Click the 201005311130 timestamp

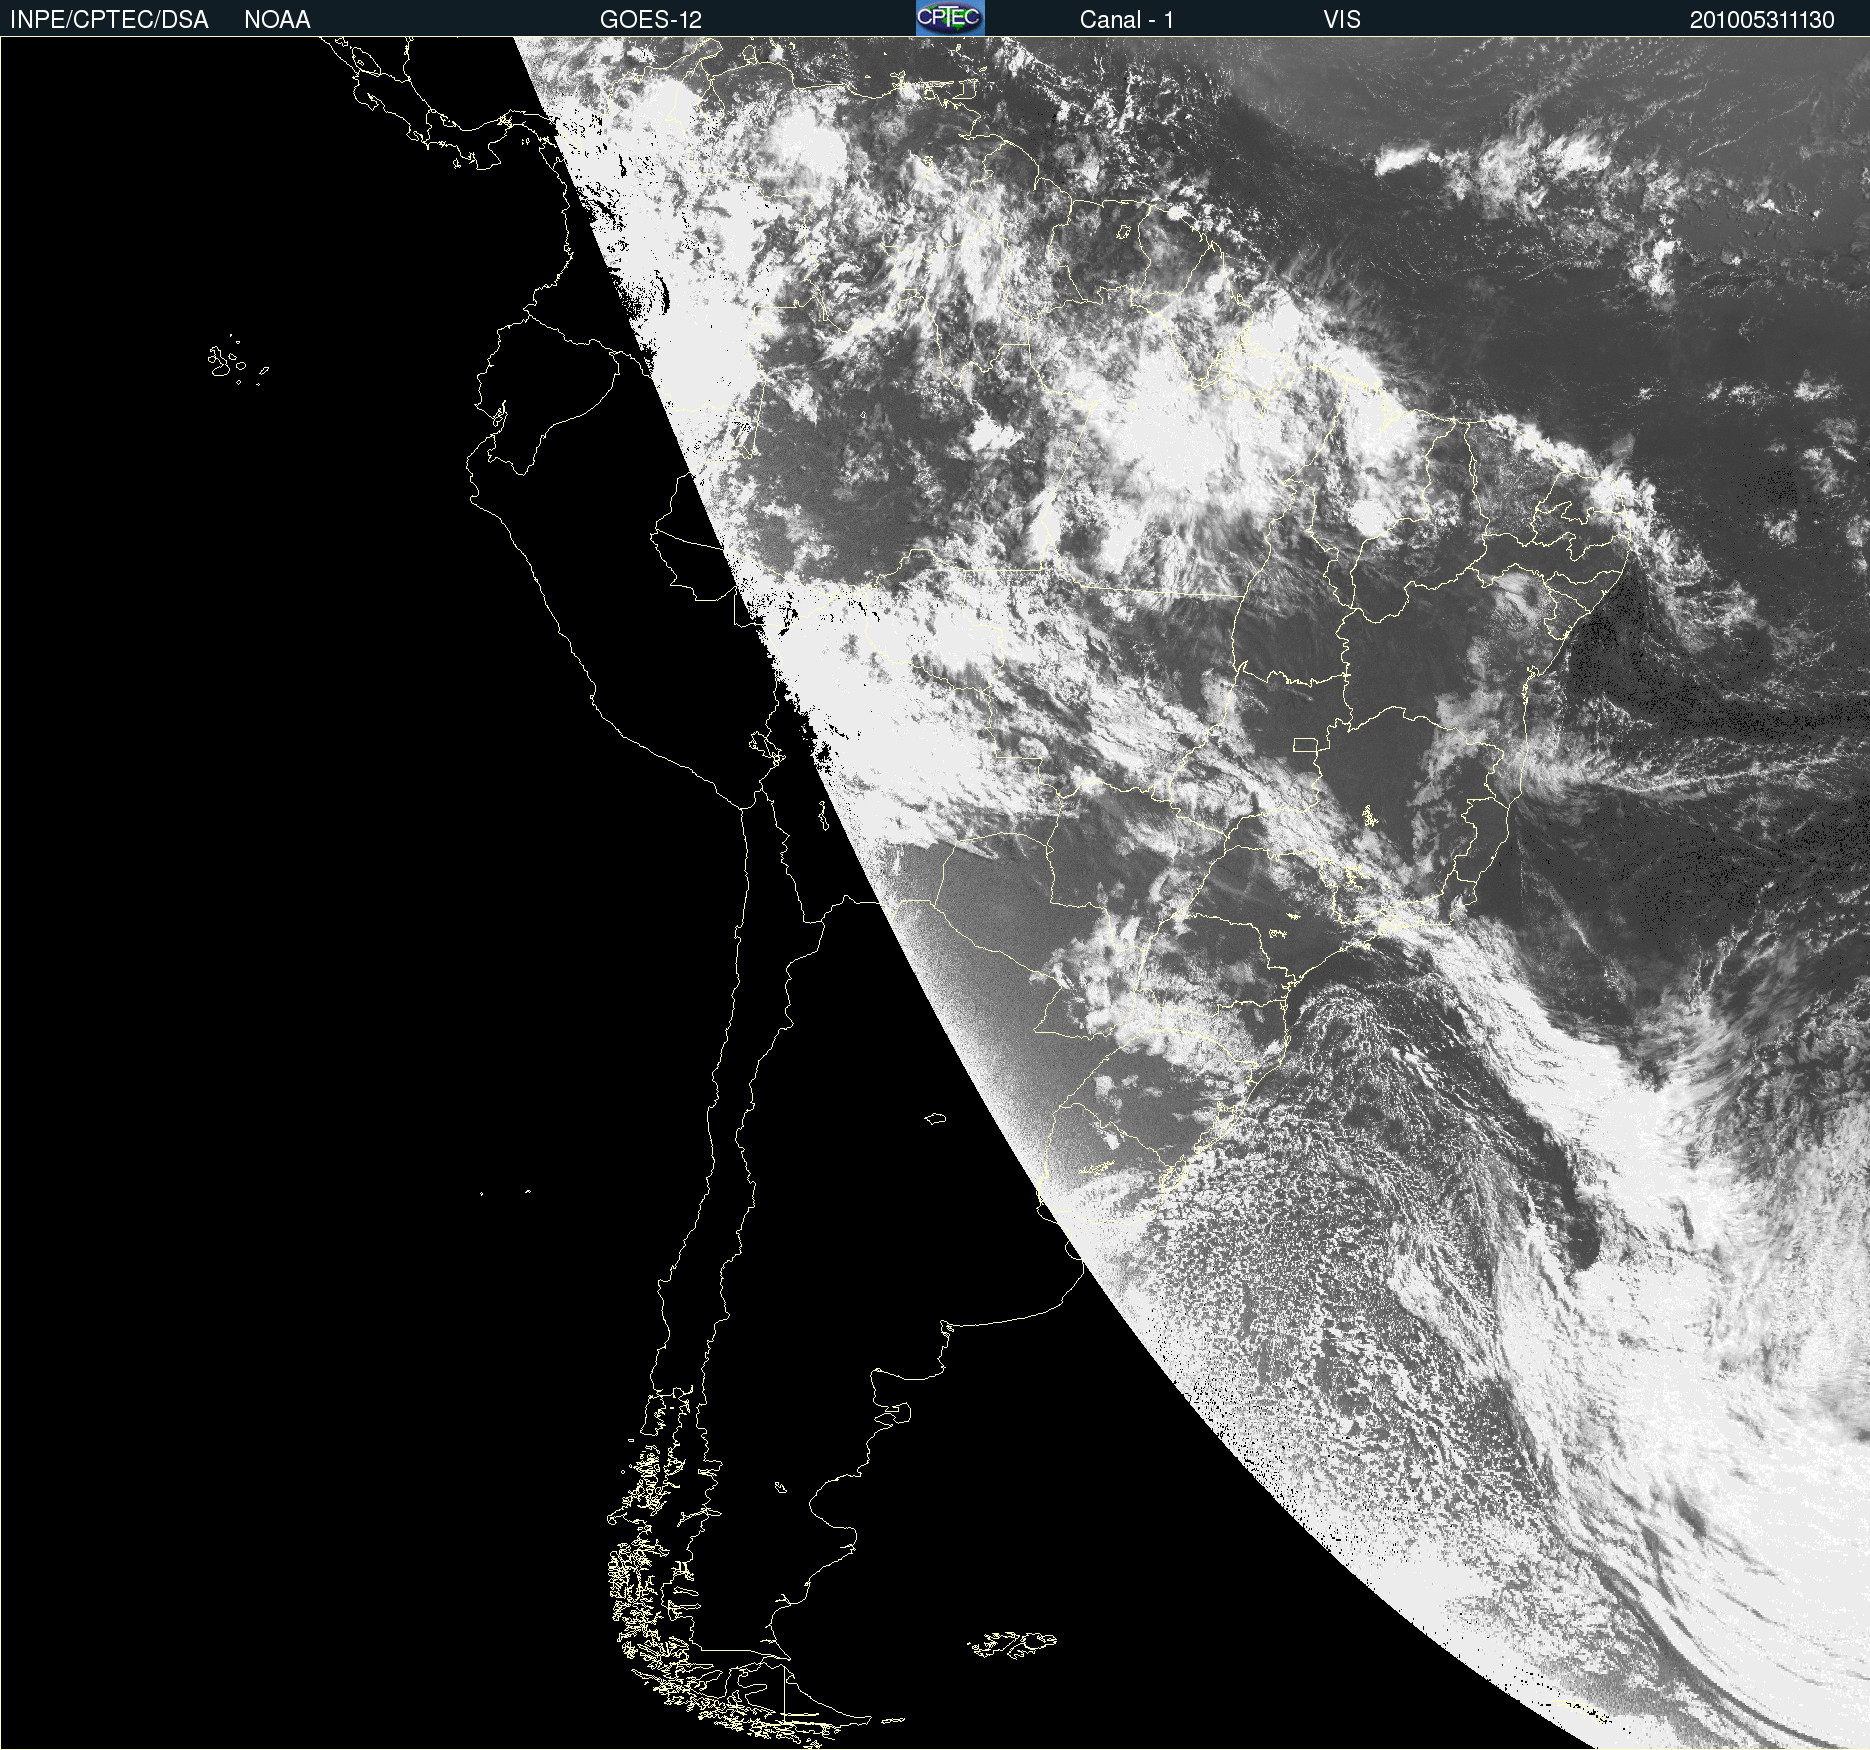tap(1762, 20)
